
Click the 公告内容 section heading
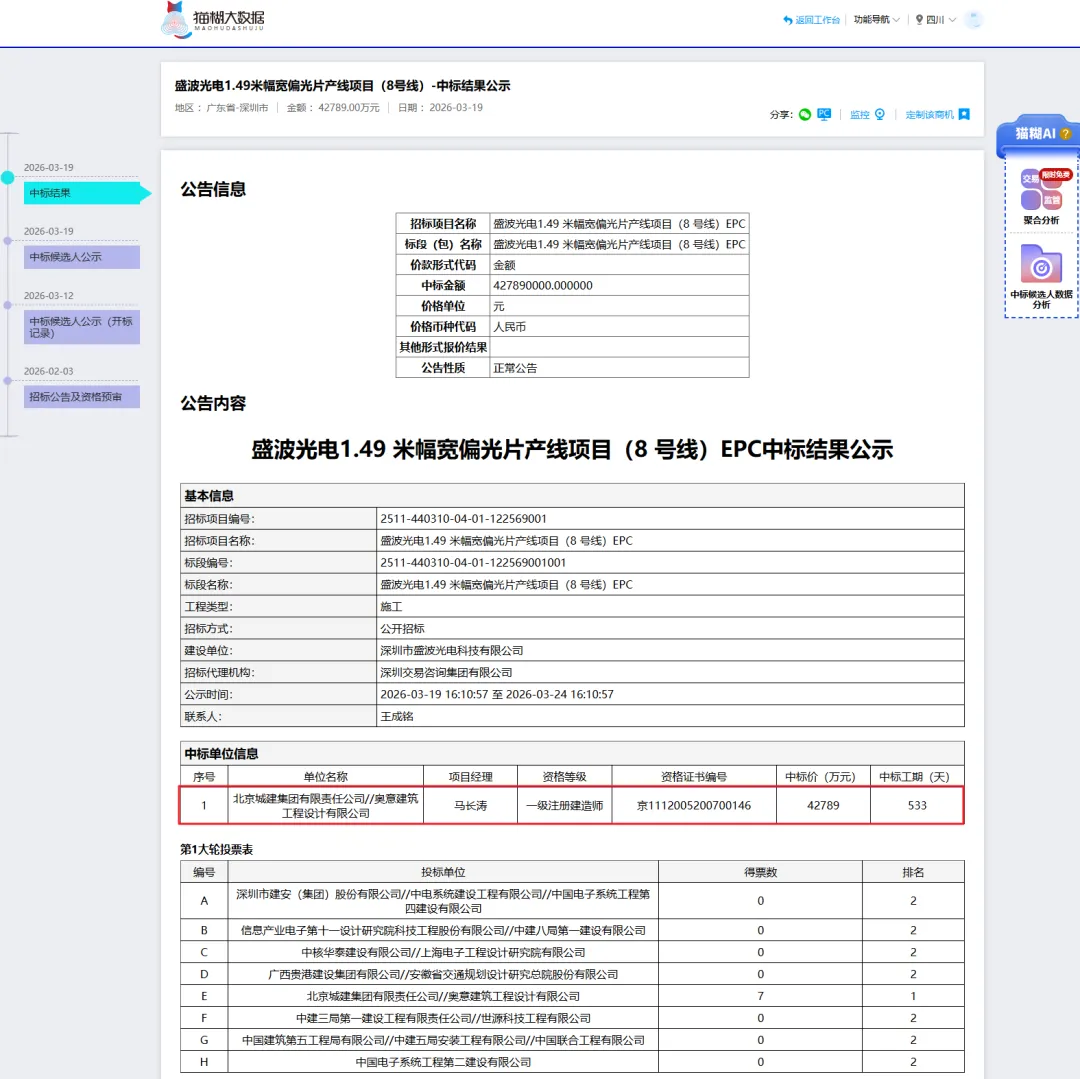pyautogui.click(x=214, y=404)
